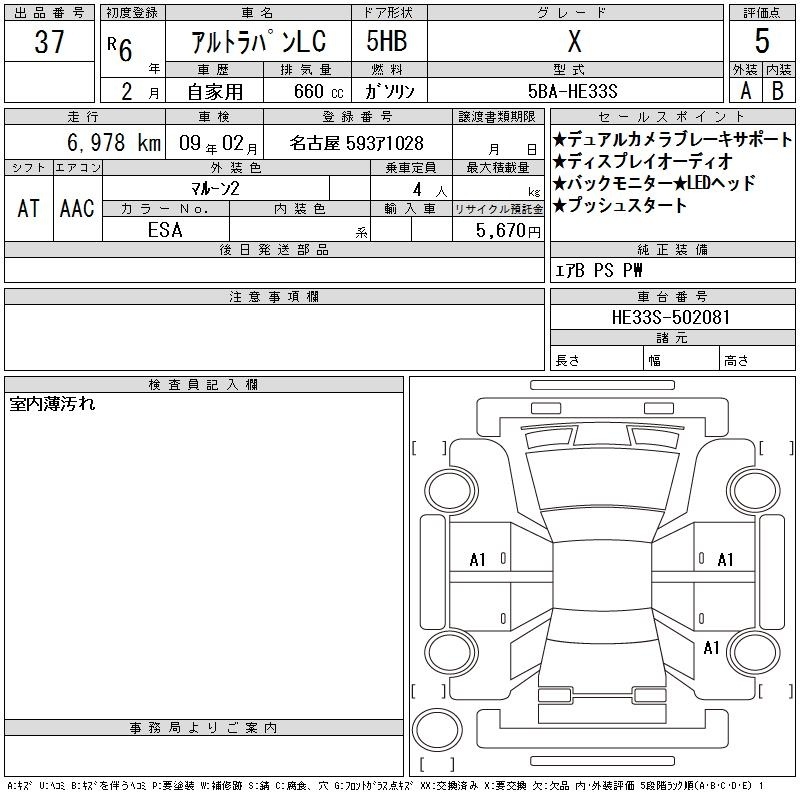This screenshot has width=800, height=800.
Task: Click the A1 mark on right door
Action: click(726, 560)
